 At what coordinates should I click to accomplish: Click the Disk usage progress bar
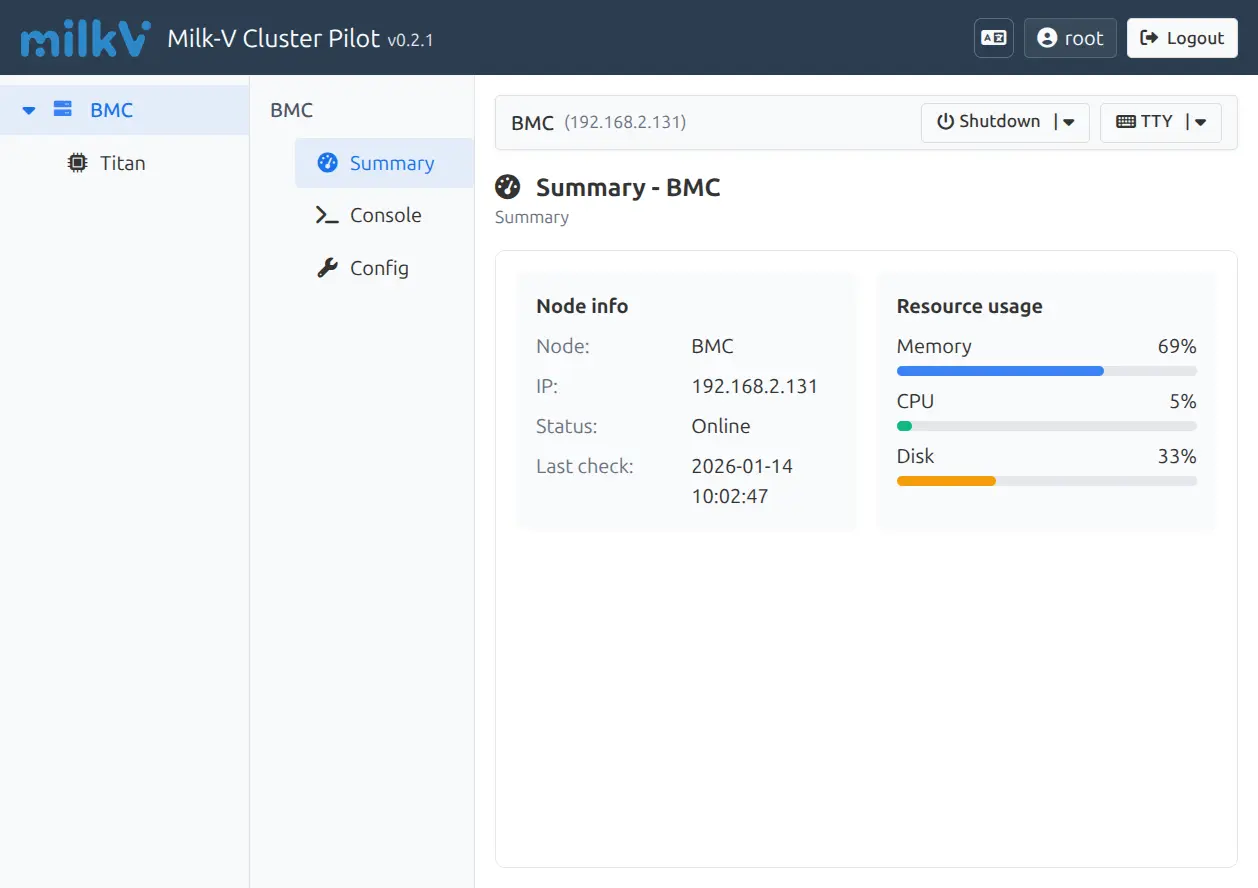(x=1046, y=481)
